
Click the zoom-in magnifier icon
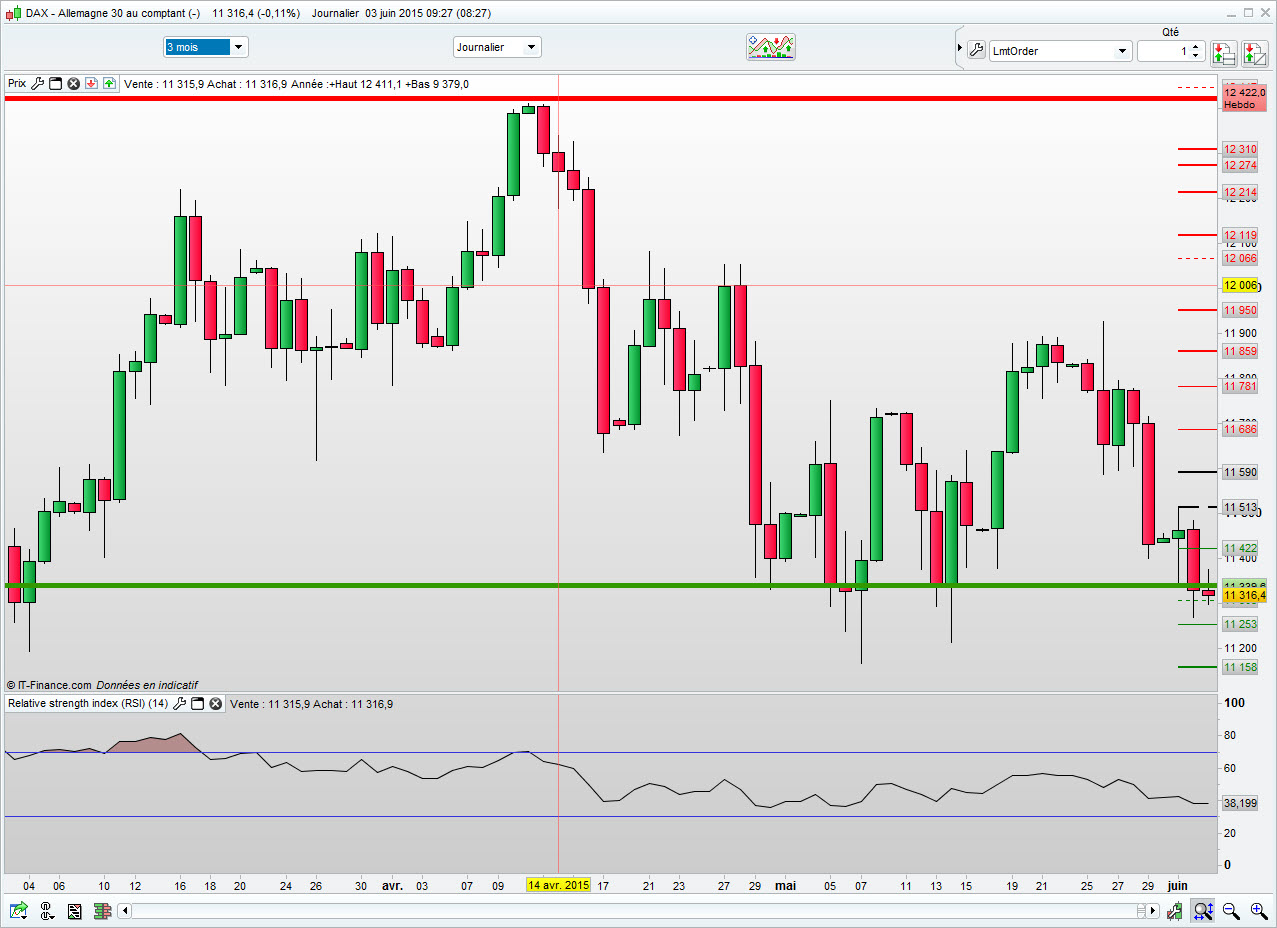tap(1259, 911)
